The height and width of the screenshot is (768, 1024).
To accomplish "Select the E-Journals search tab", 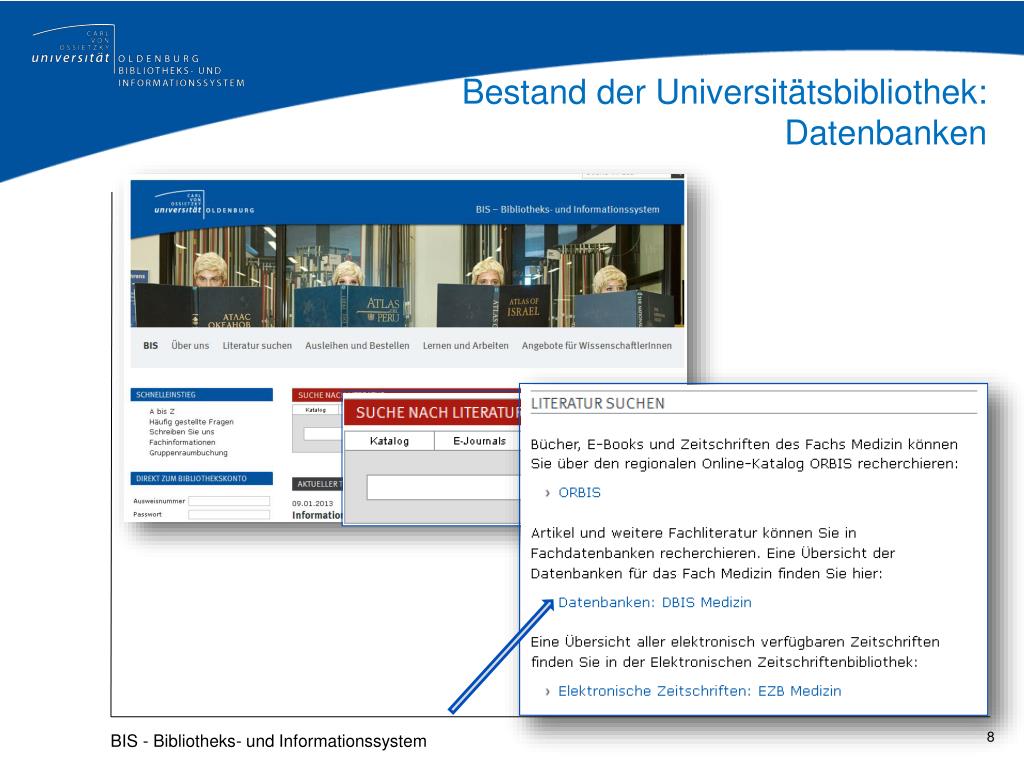I will pyautogui.click(x=479, y=441).
